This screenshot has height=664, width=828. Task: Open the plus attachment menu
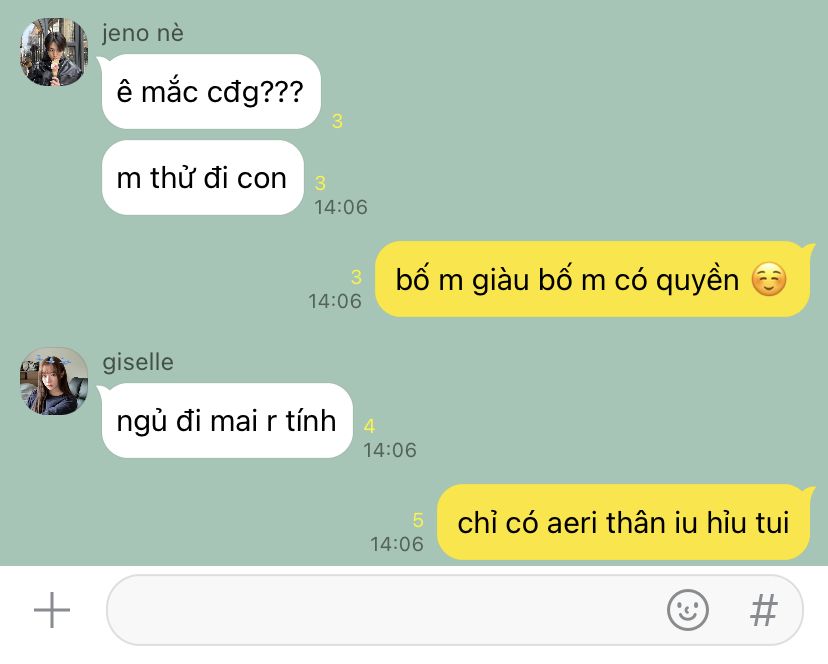pos(52,610)
